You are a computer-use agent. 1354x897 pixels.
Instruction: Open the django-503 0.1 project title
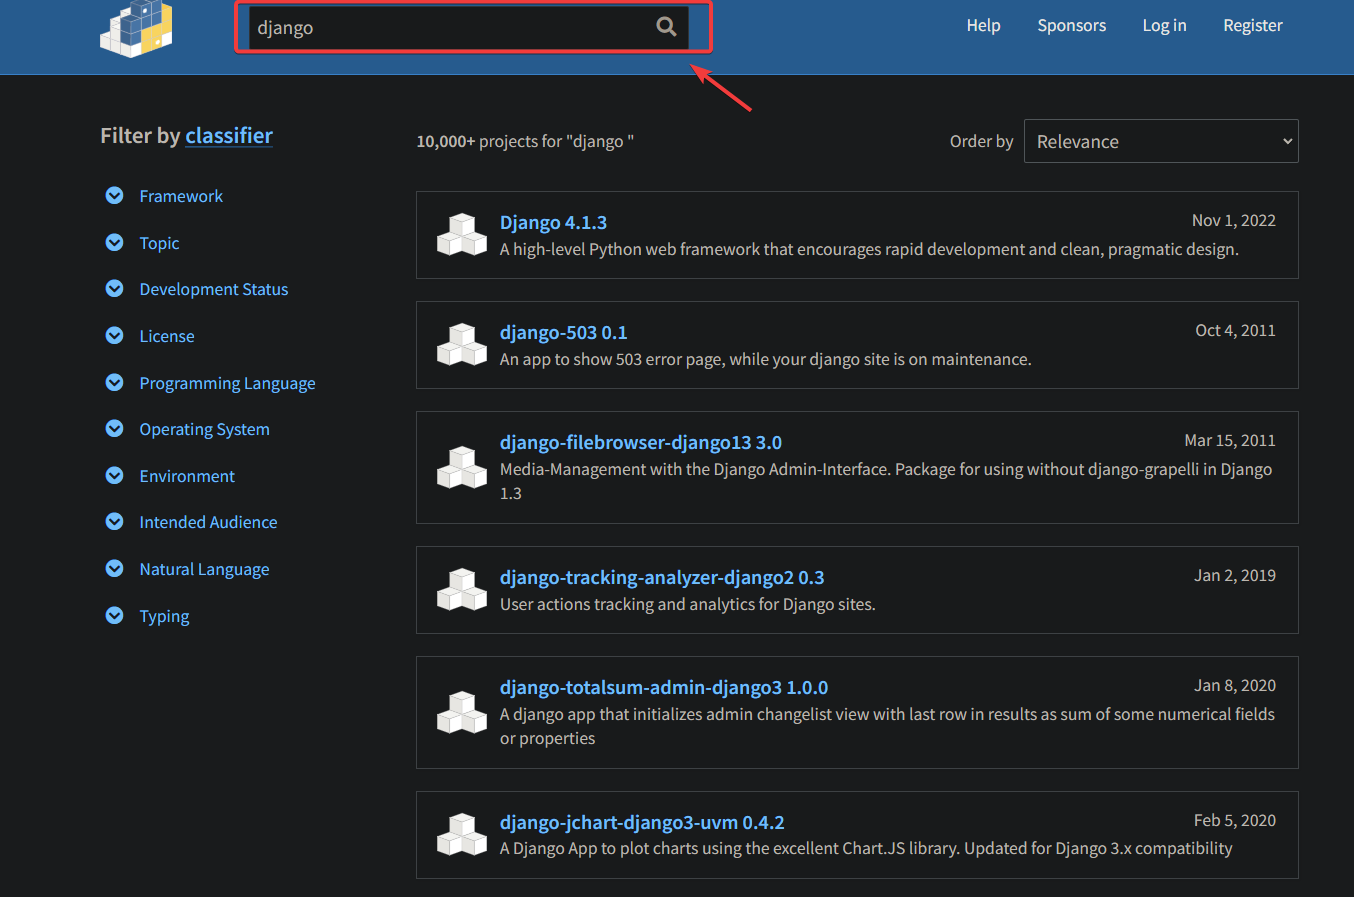[x=563, y=332]
